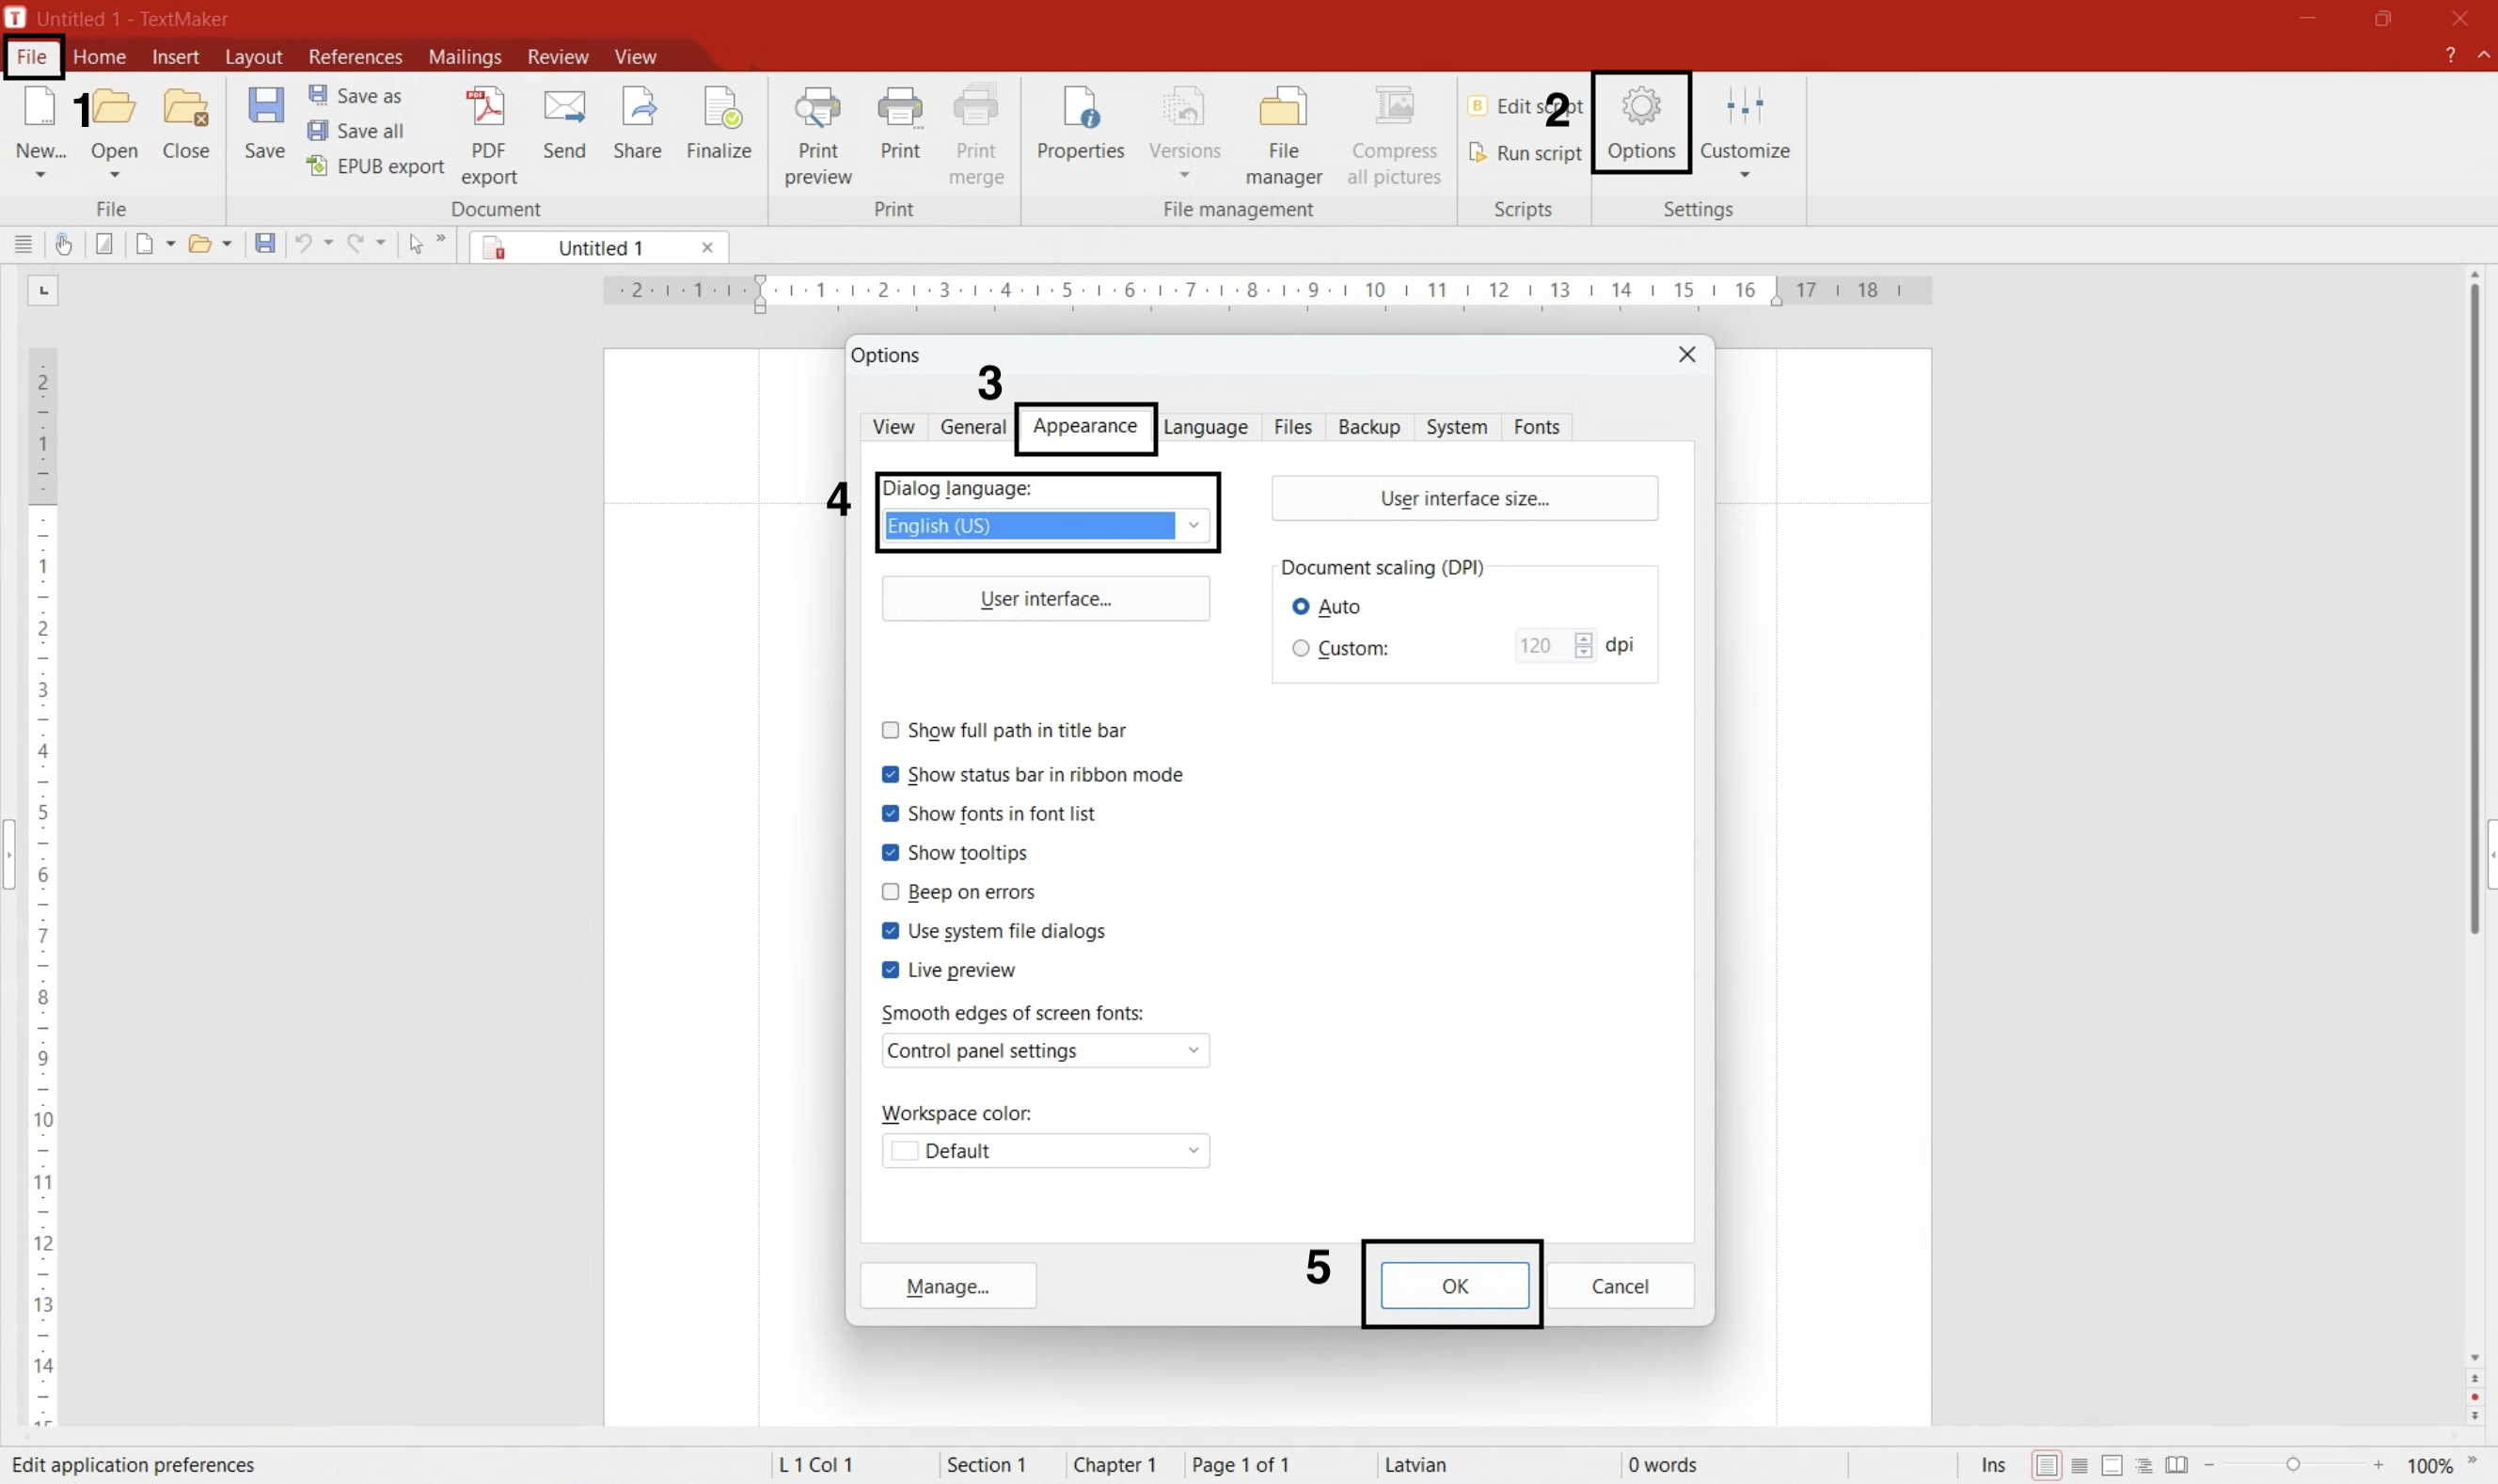Check the Beep on errors option
This screenshot has height=1484, width=2498.
pyautogui.click(x=890, y=892)
